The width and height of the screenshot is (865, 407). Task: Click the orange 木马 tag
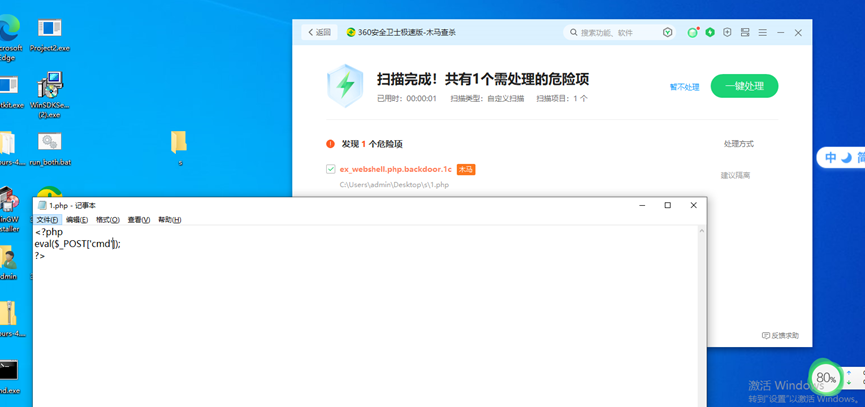click(x=466, y=170)
